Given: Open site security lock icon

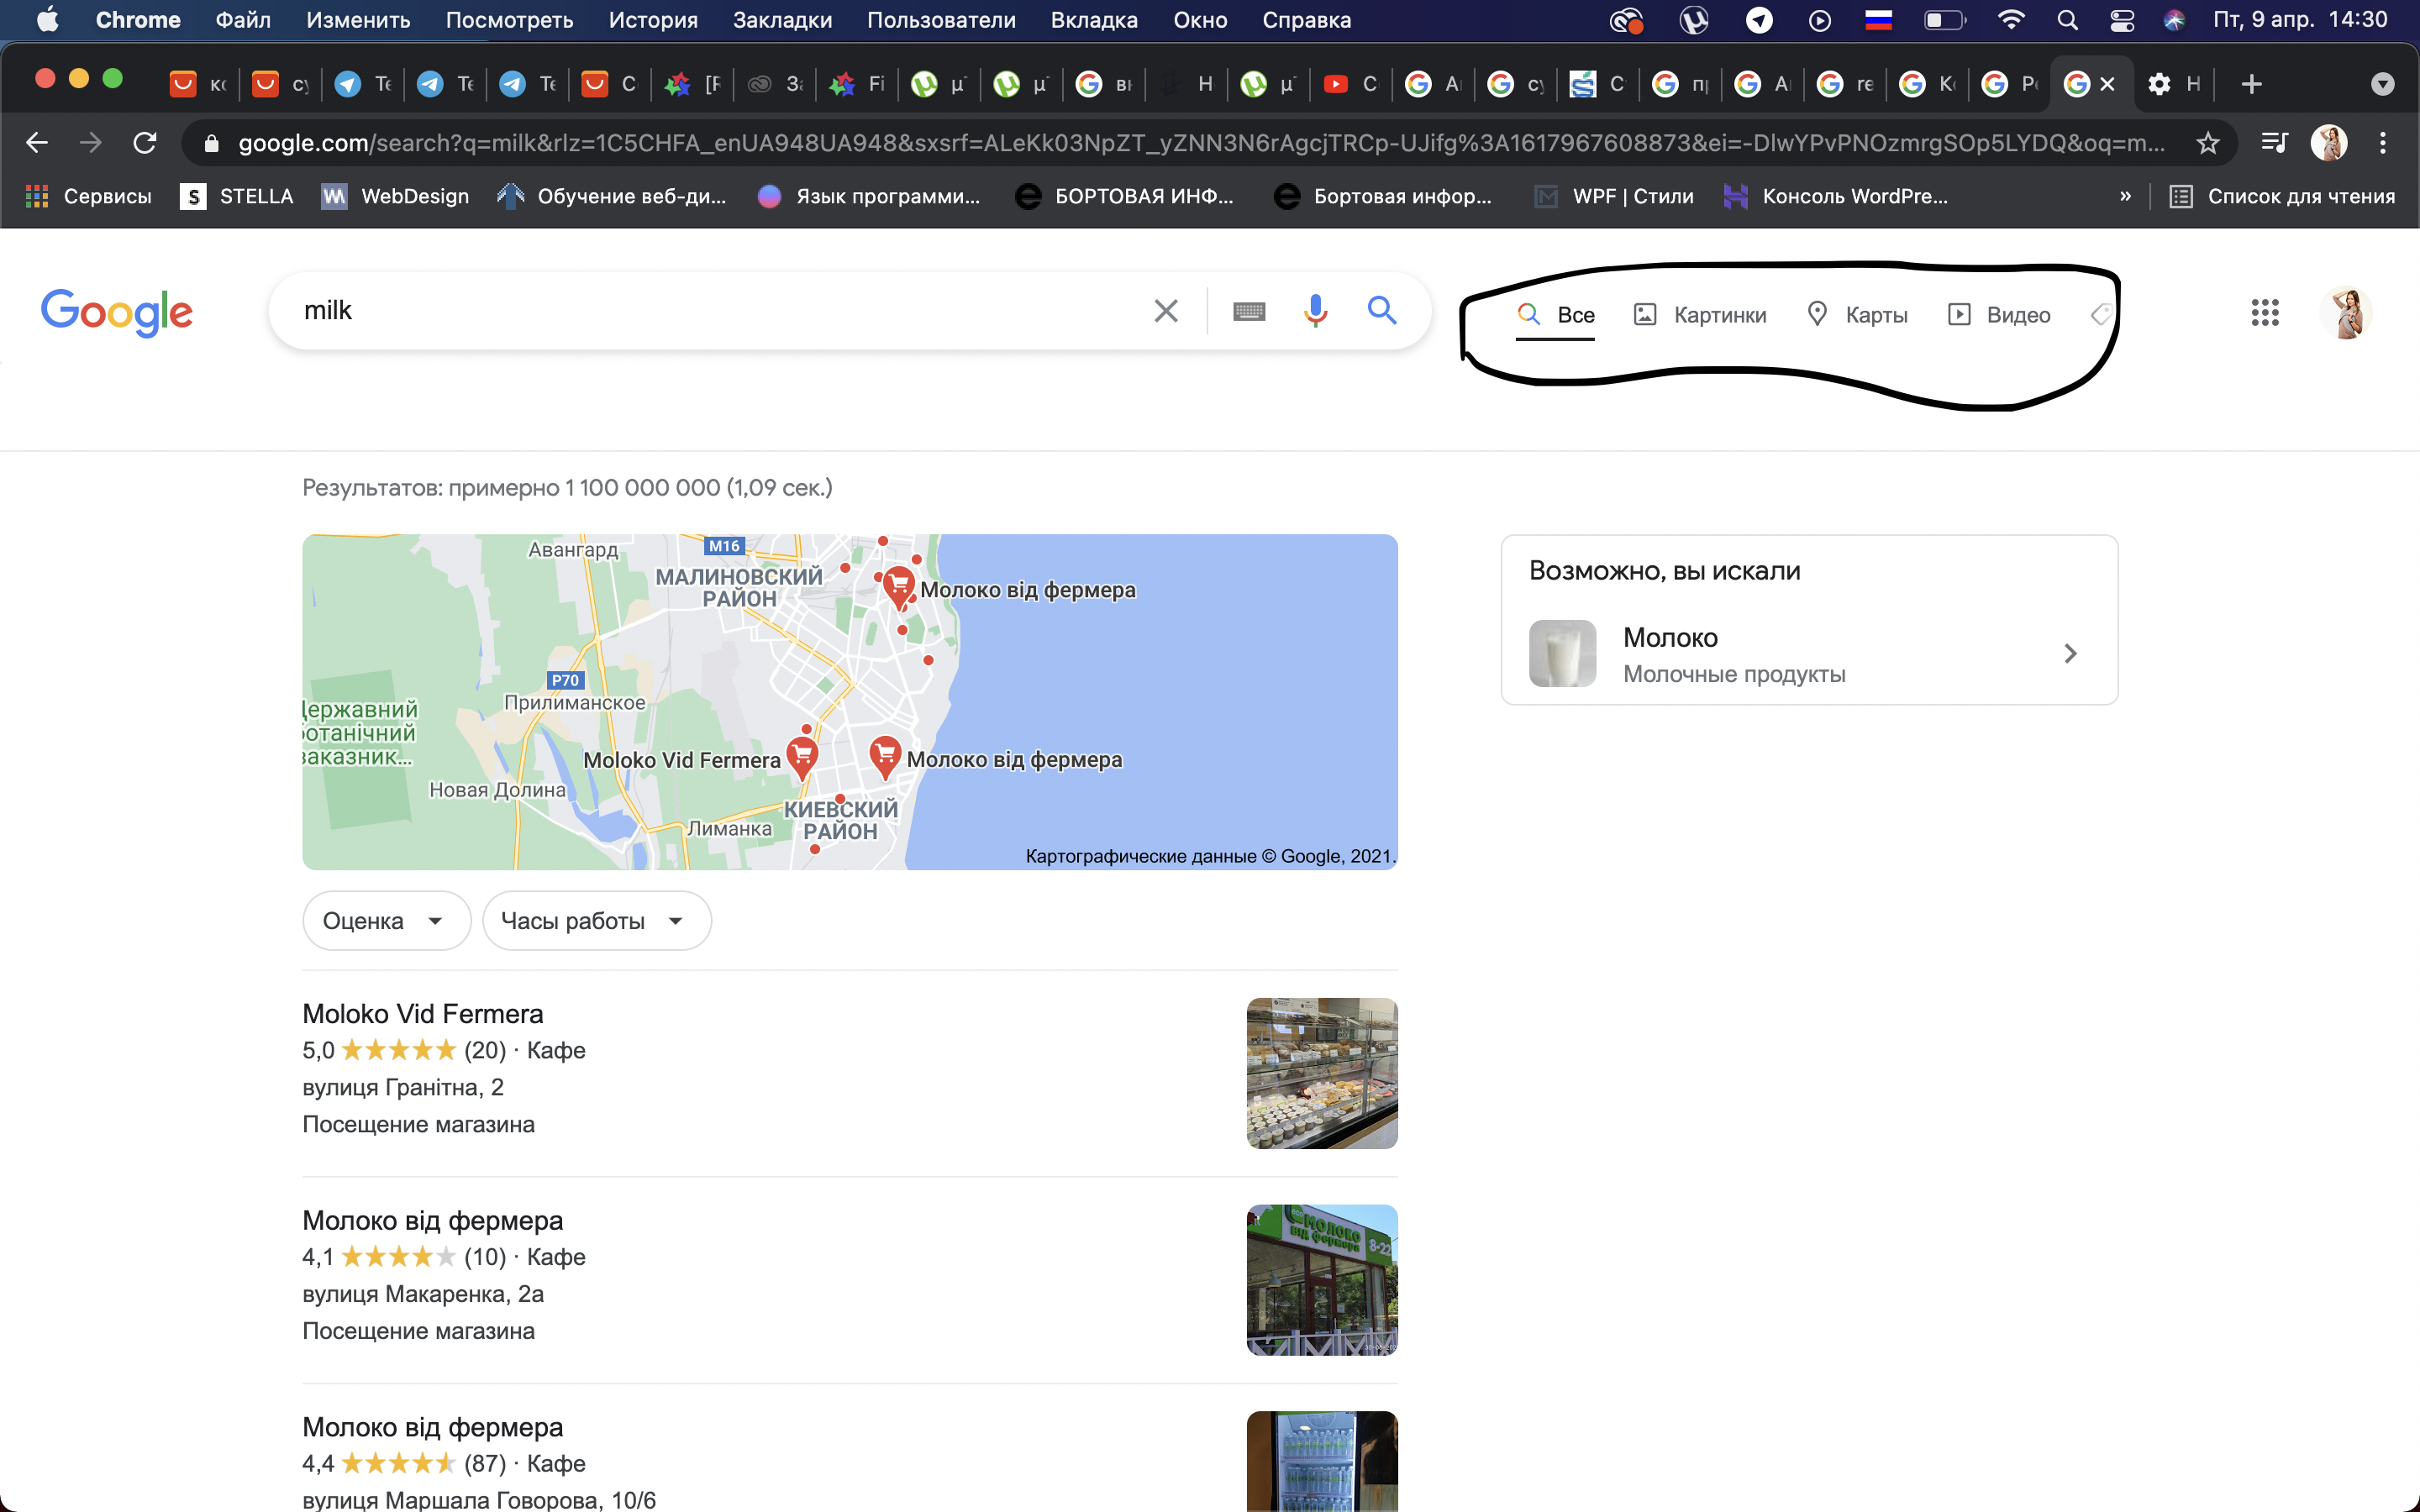Looking at the screenshot, I should [211, 143].
